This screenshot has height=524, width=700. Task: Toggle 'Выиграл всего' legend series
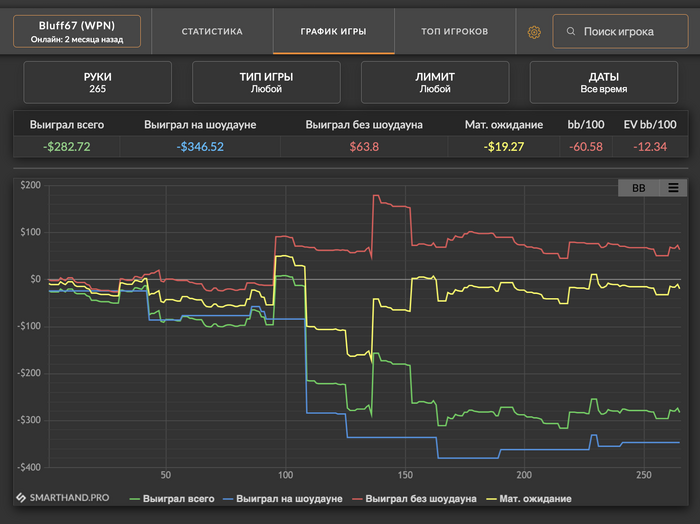coord(172,499)
